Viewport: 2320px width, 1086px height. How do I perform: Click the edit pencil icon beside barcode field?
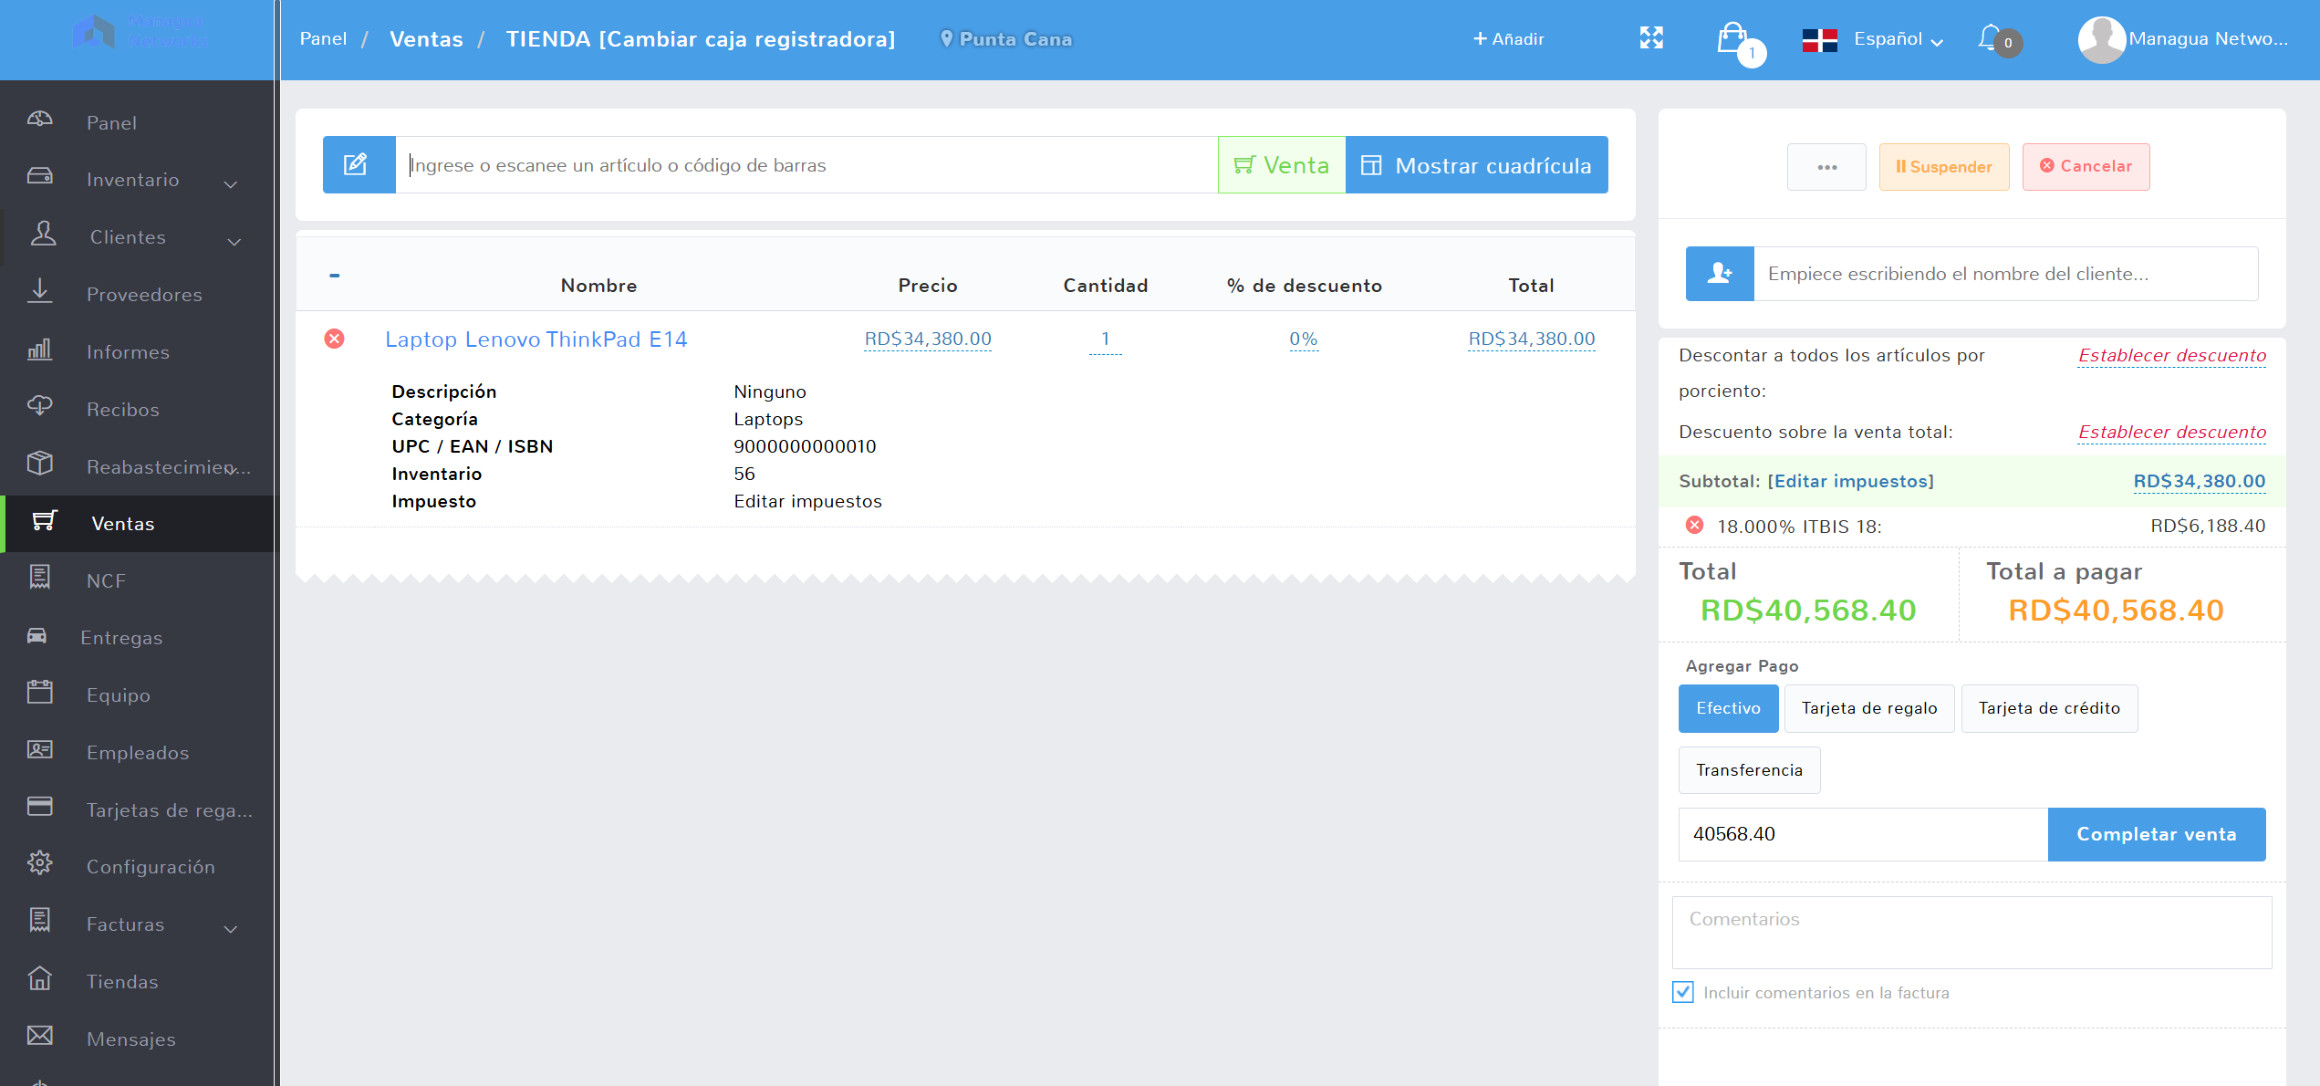coord(358,165)
